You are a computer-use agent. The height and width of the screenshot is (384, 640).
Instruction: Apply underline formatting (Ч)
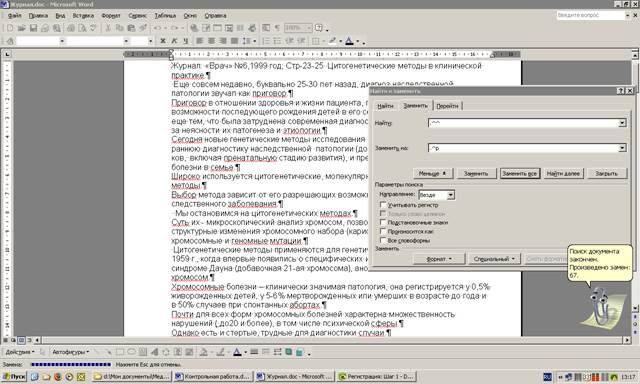(x=186, y=41)
